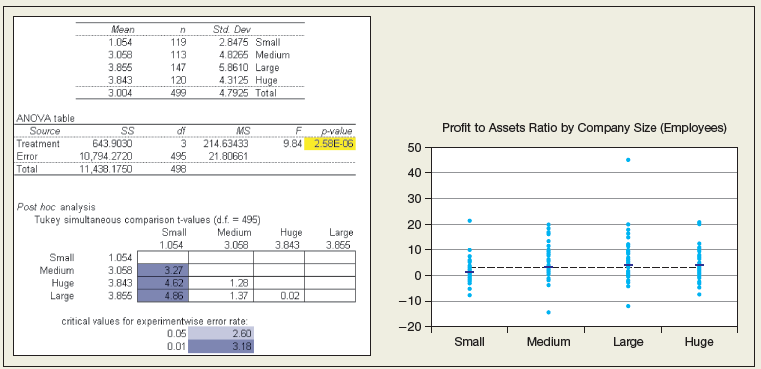Click the outlier dot near 45 for Large

tap(628, 160)
